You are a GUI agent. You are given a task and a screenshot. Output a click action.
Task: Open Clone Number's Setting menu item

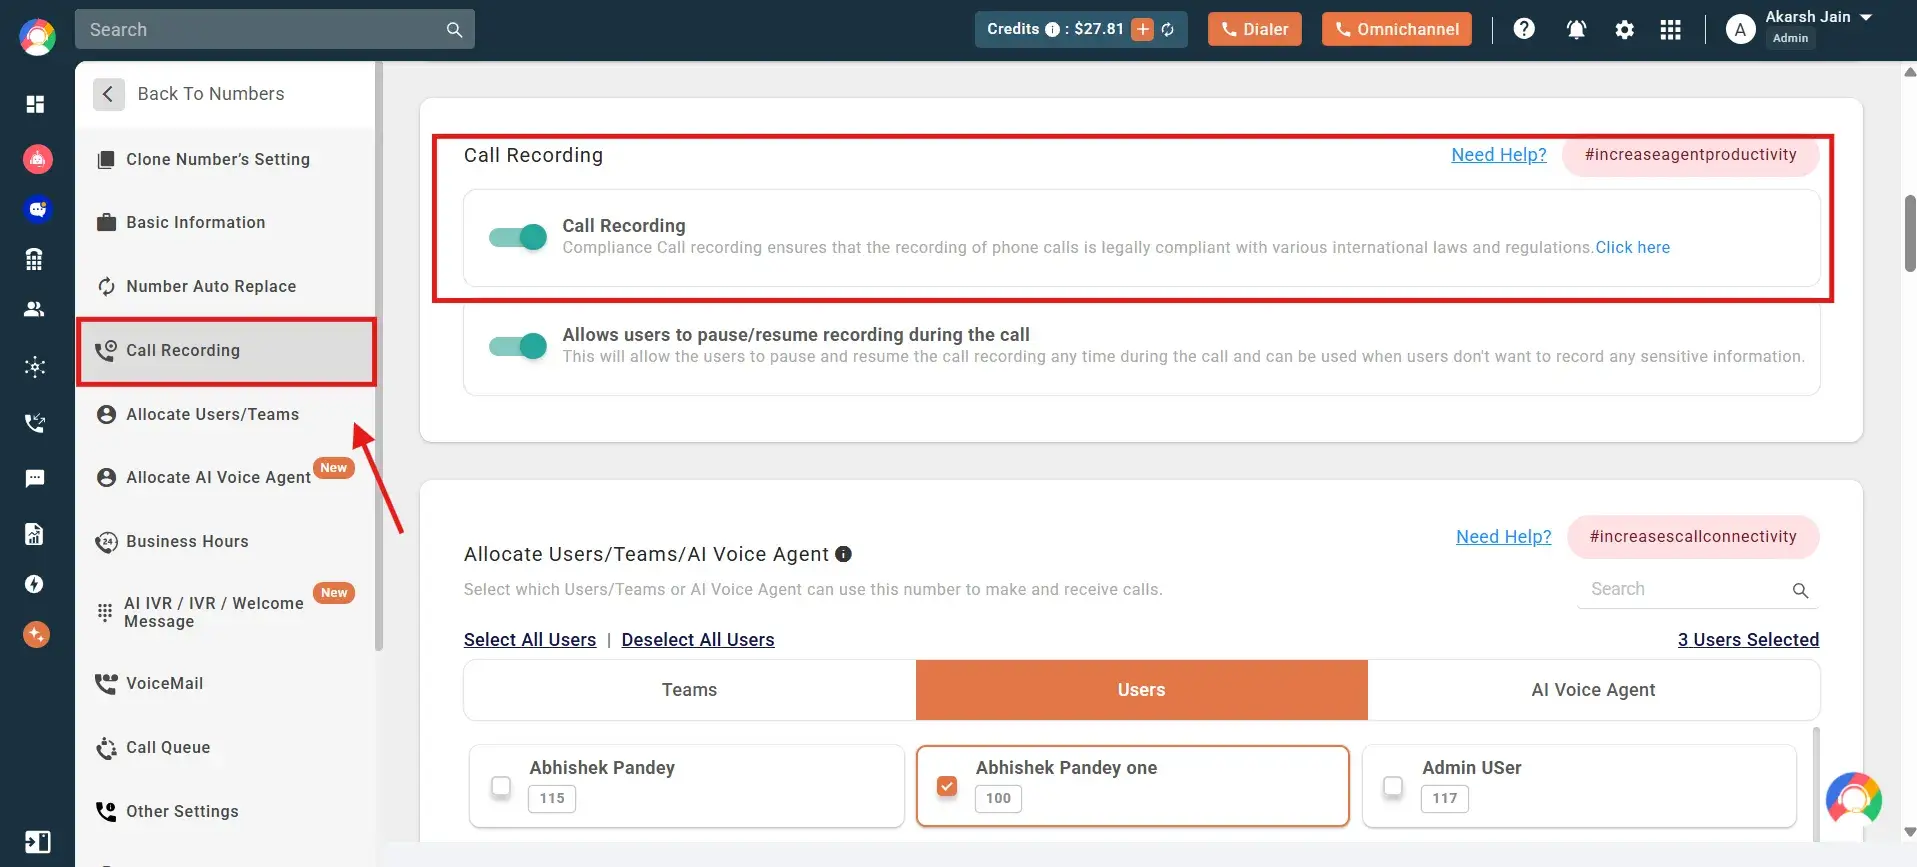[x=226, y=160]
